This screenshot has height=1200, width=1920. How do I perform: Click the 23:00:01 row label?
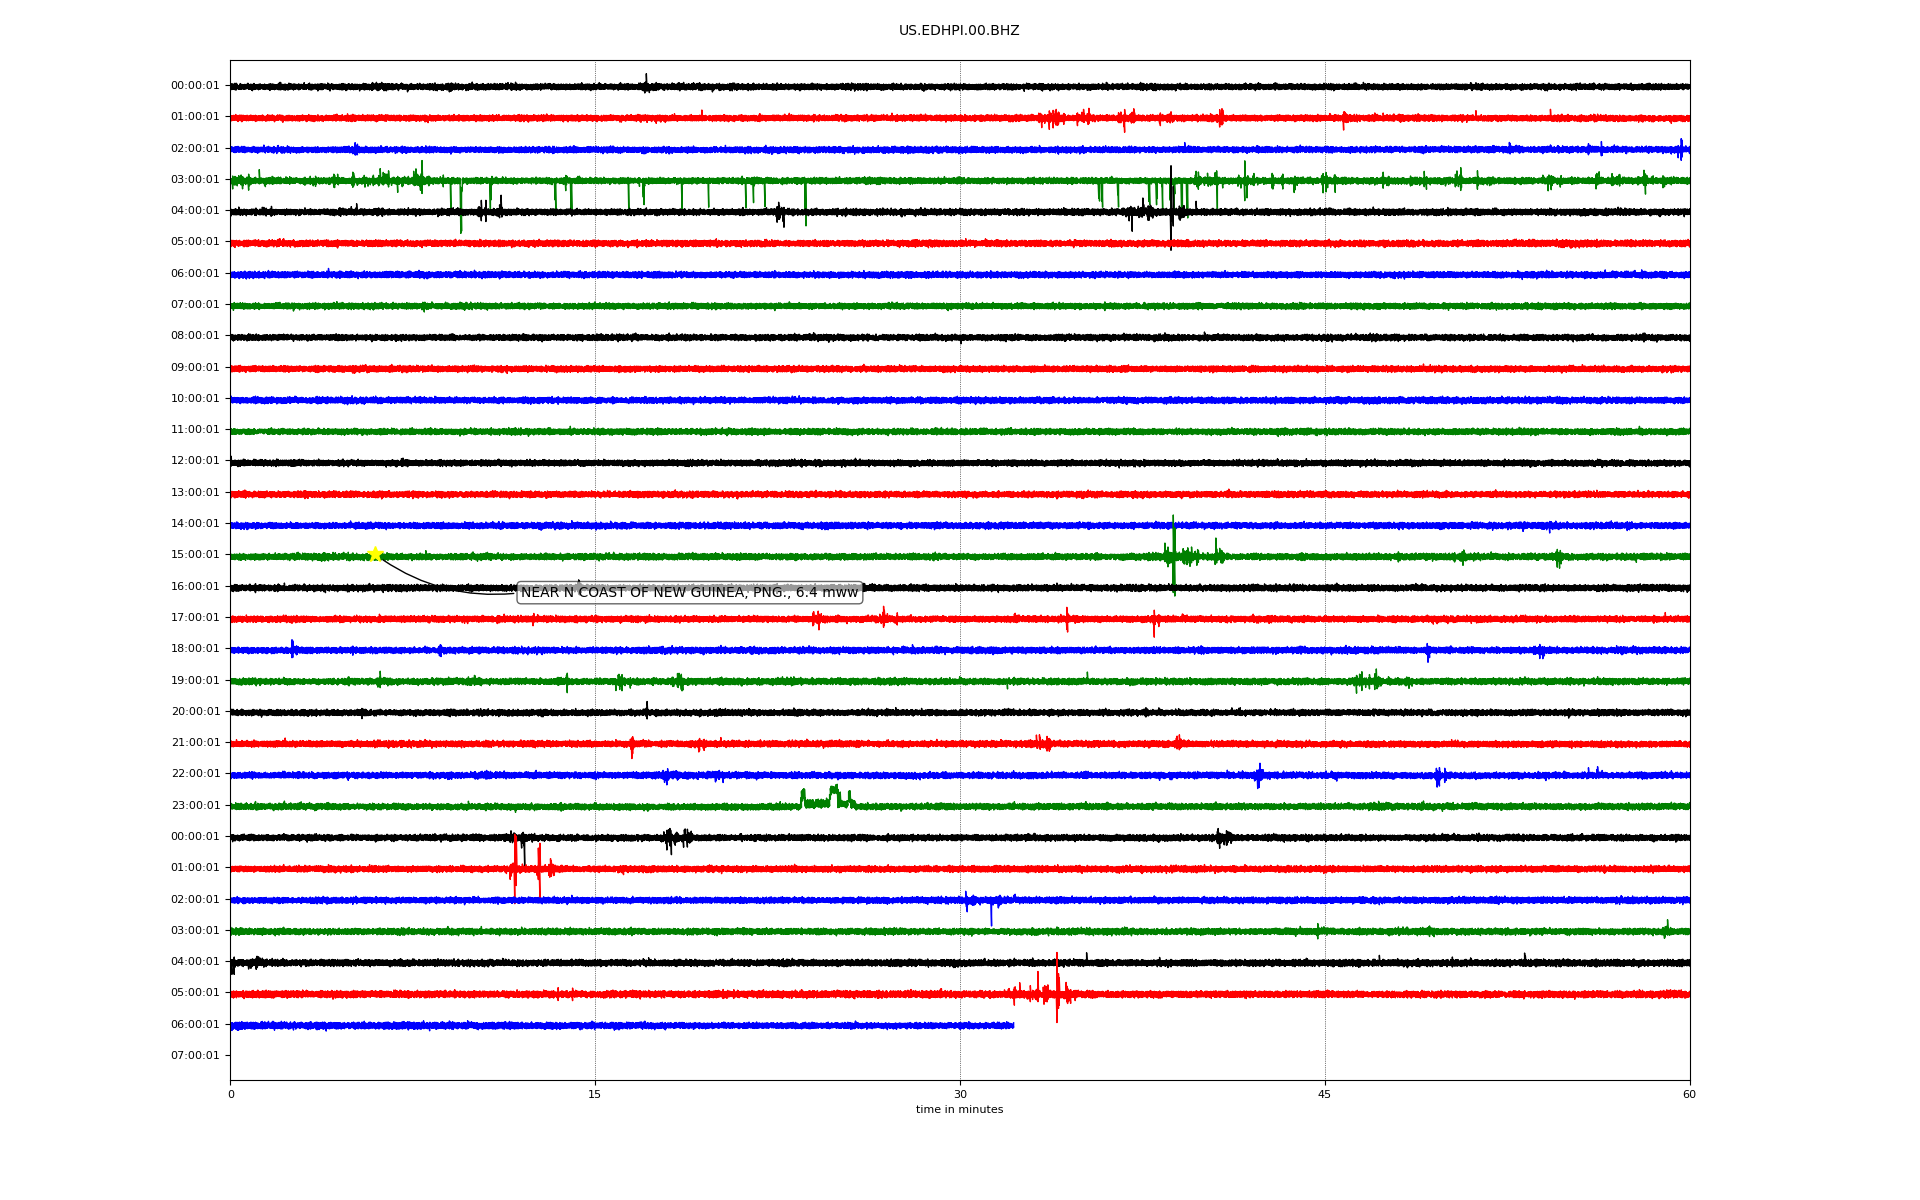(195, 805)
